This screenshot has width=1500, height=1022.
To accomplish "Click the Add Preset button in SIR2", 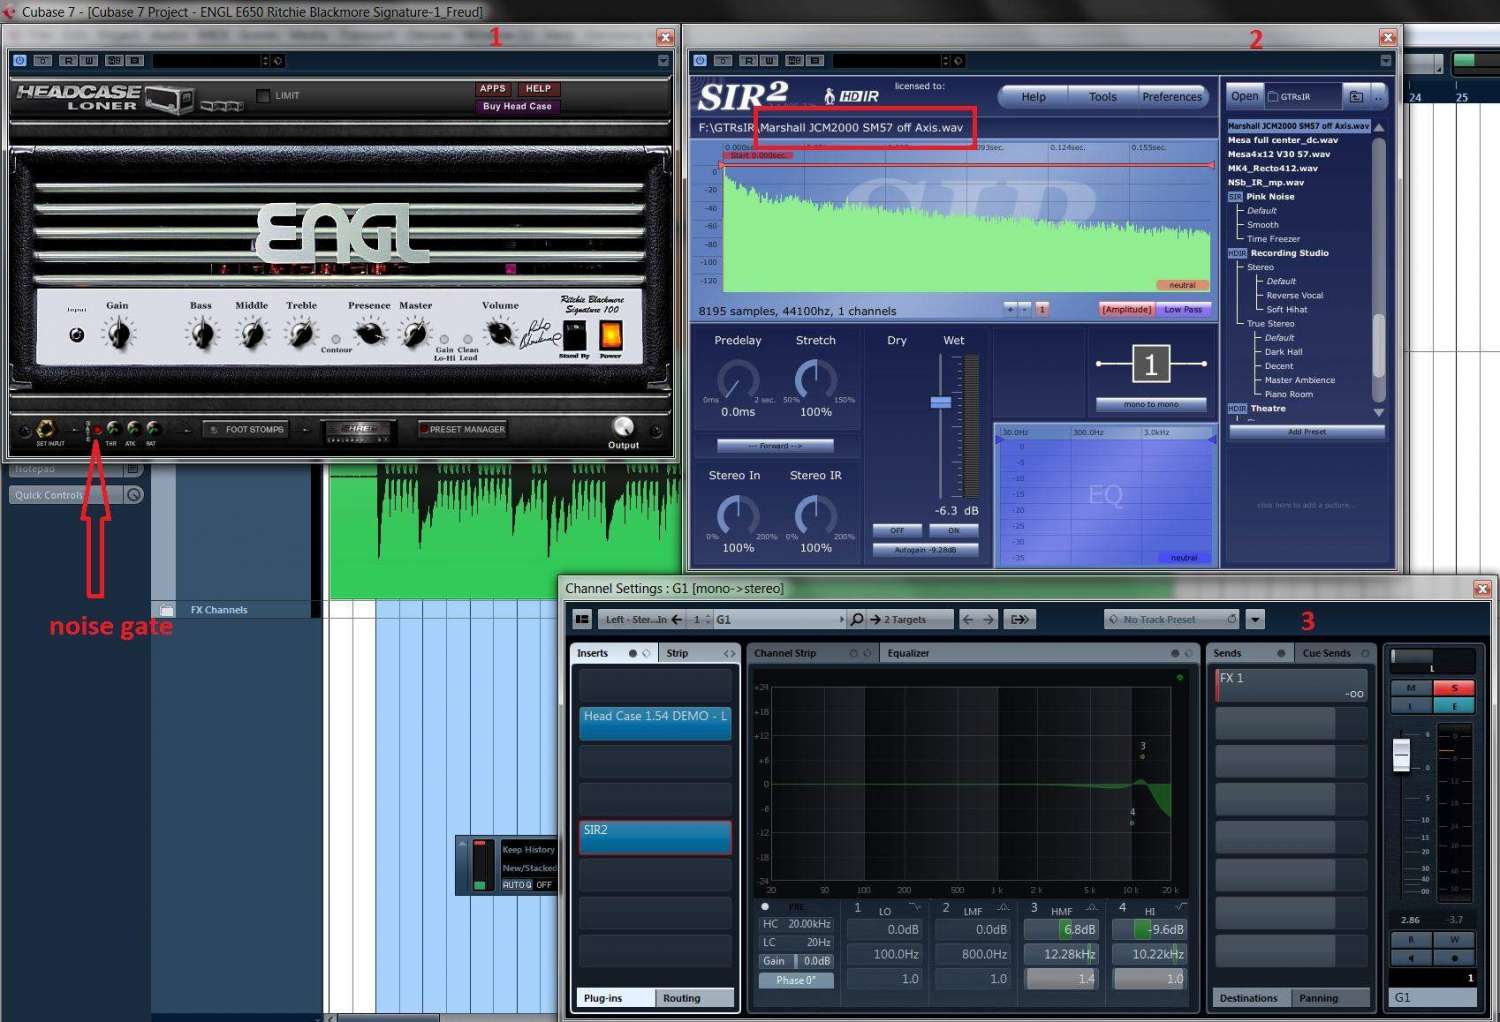I will tap(1307, 432).
